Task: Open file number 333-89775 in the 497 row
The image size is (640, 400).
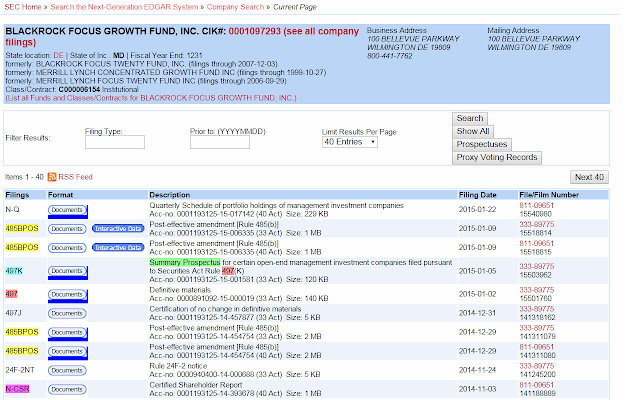Action: (536, 290)
